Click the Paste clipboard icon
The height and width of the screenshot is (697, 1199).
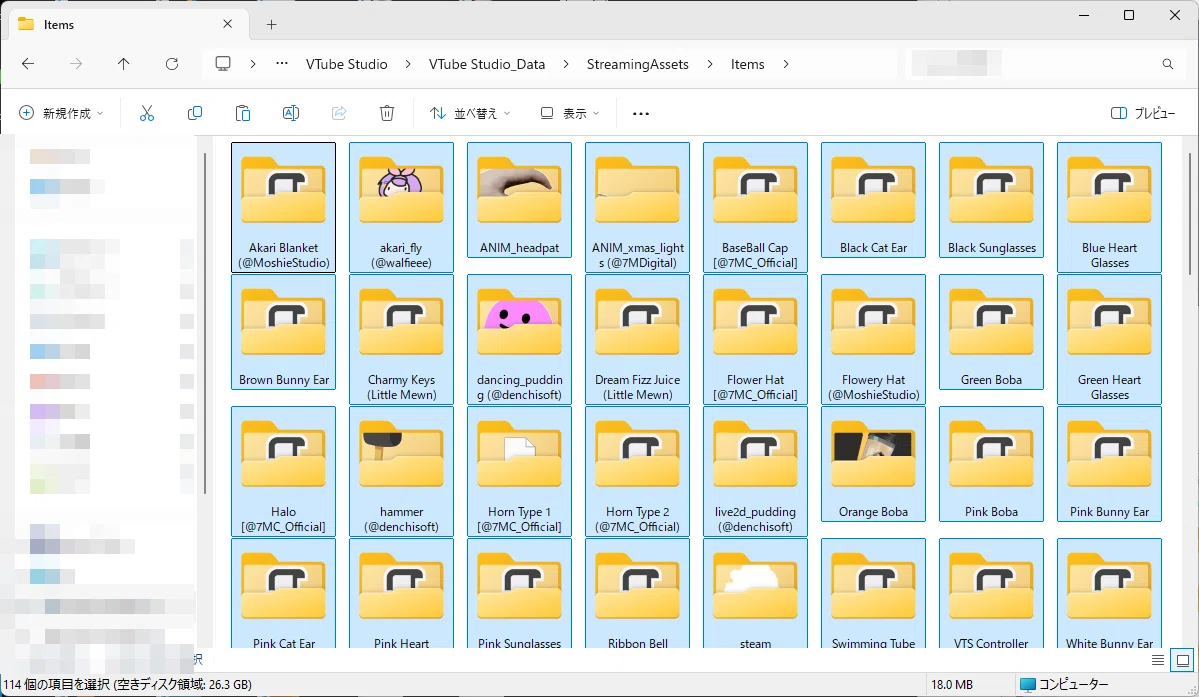coord(242,113)
